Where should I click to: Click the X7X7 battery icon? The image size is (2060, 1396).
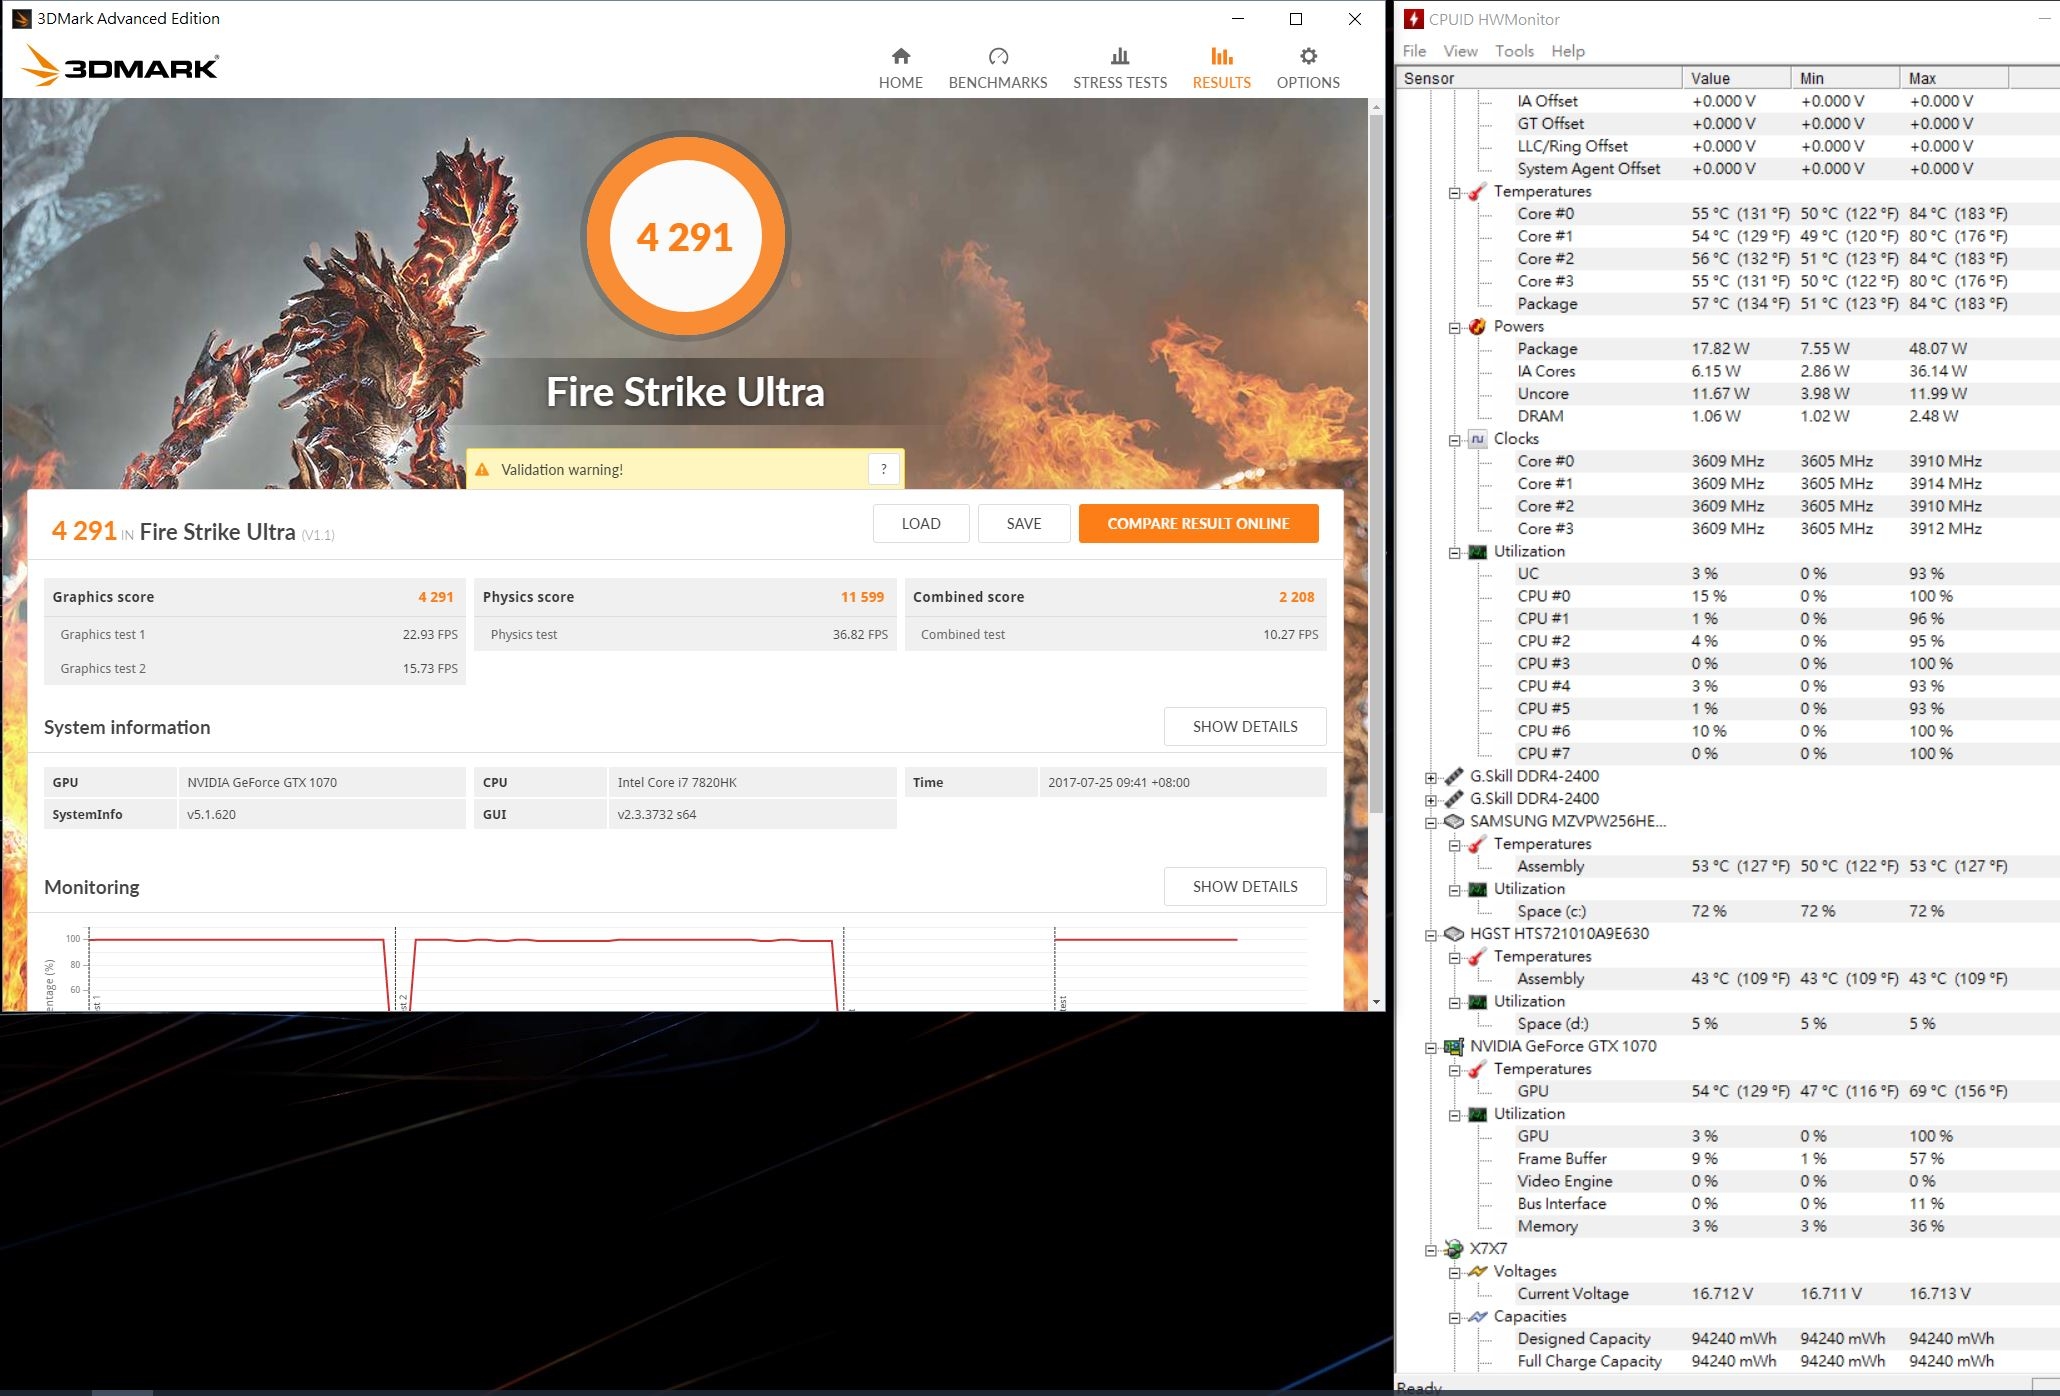[x=1454, y=1249]
